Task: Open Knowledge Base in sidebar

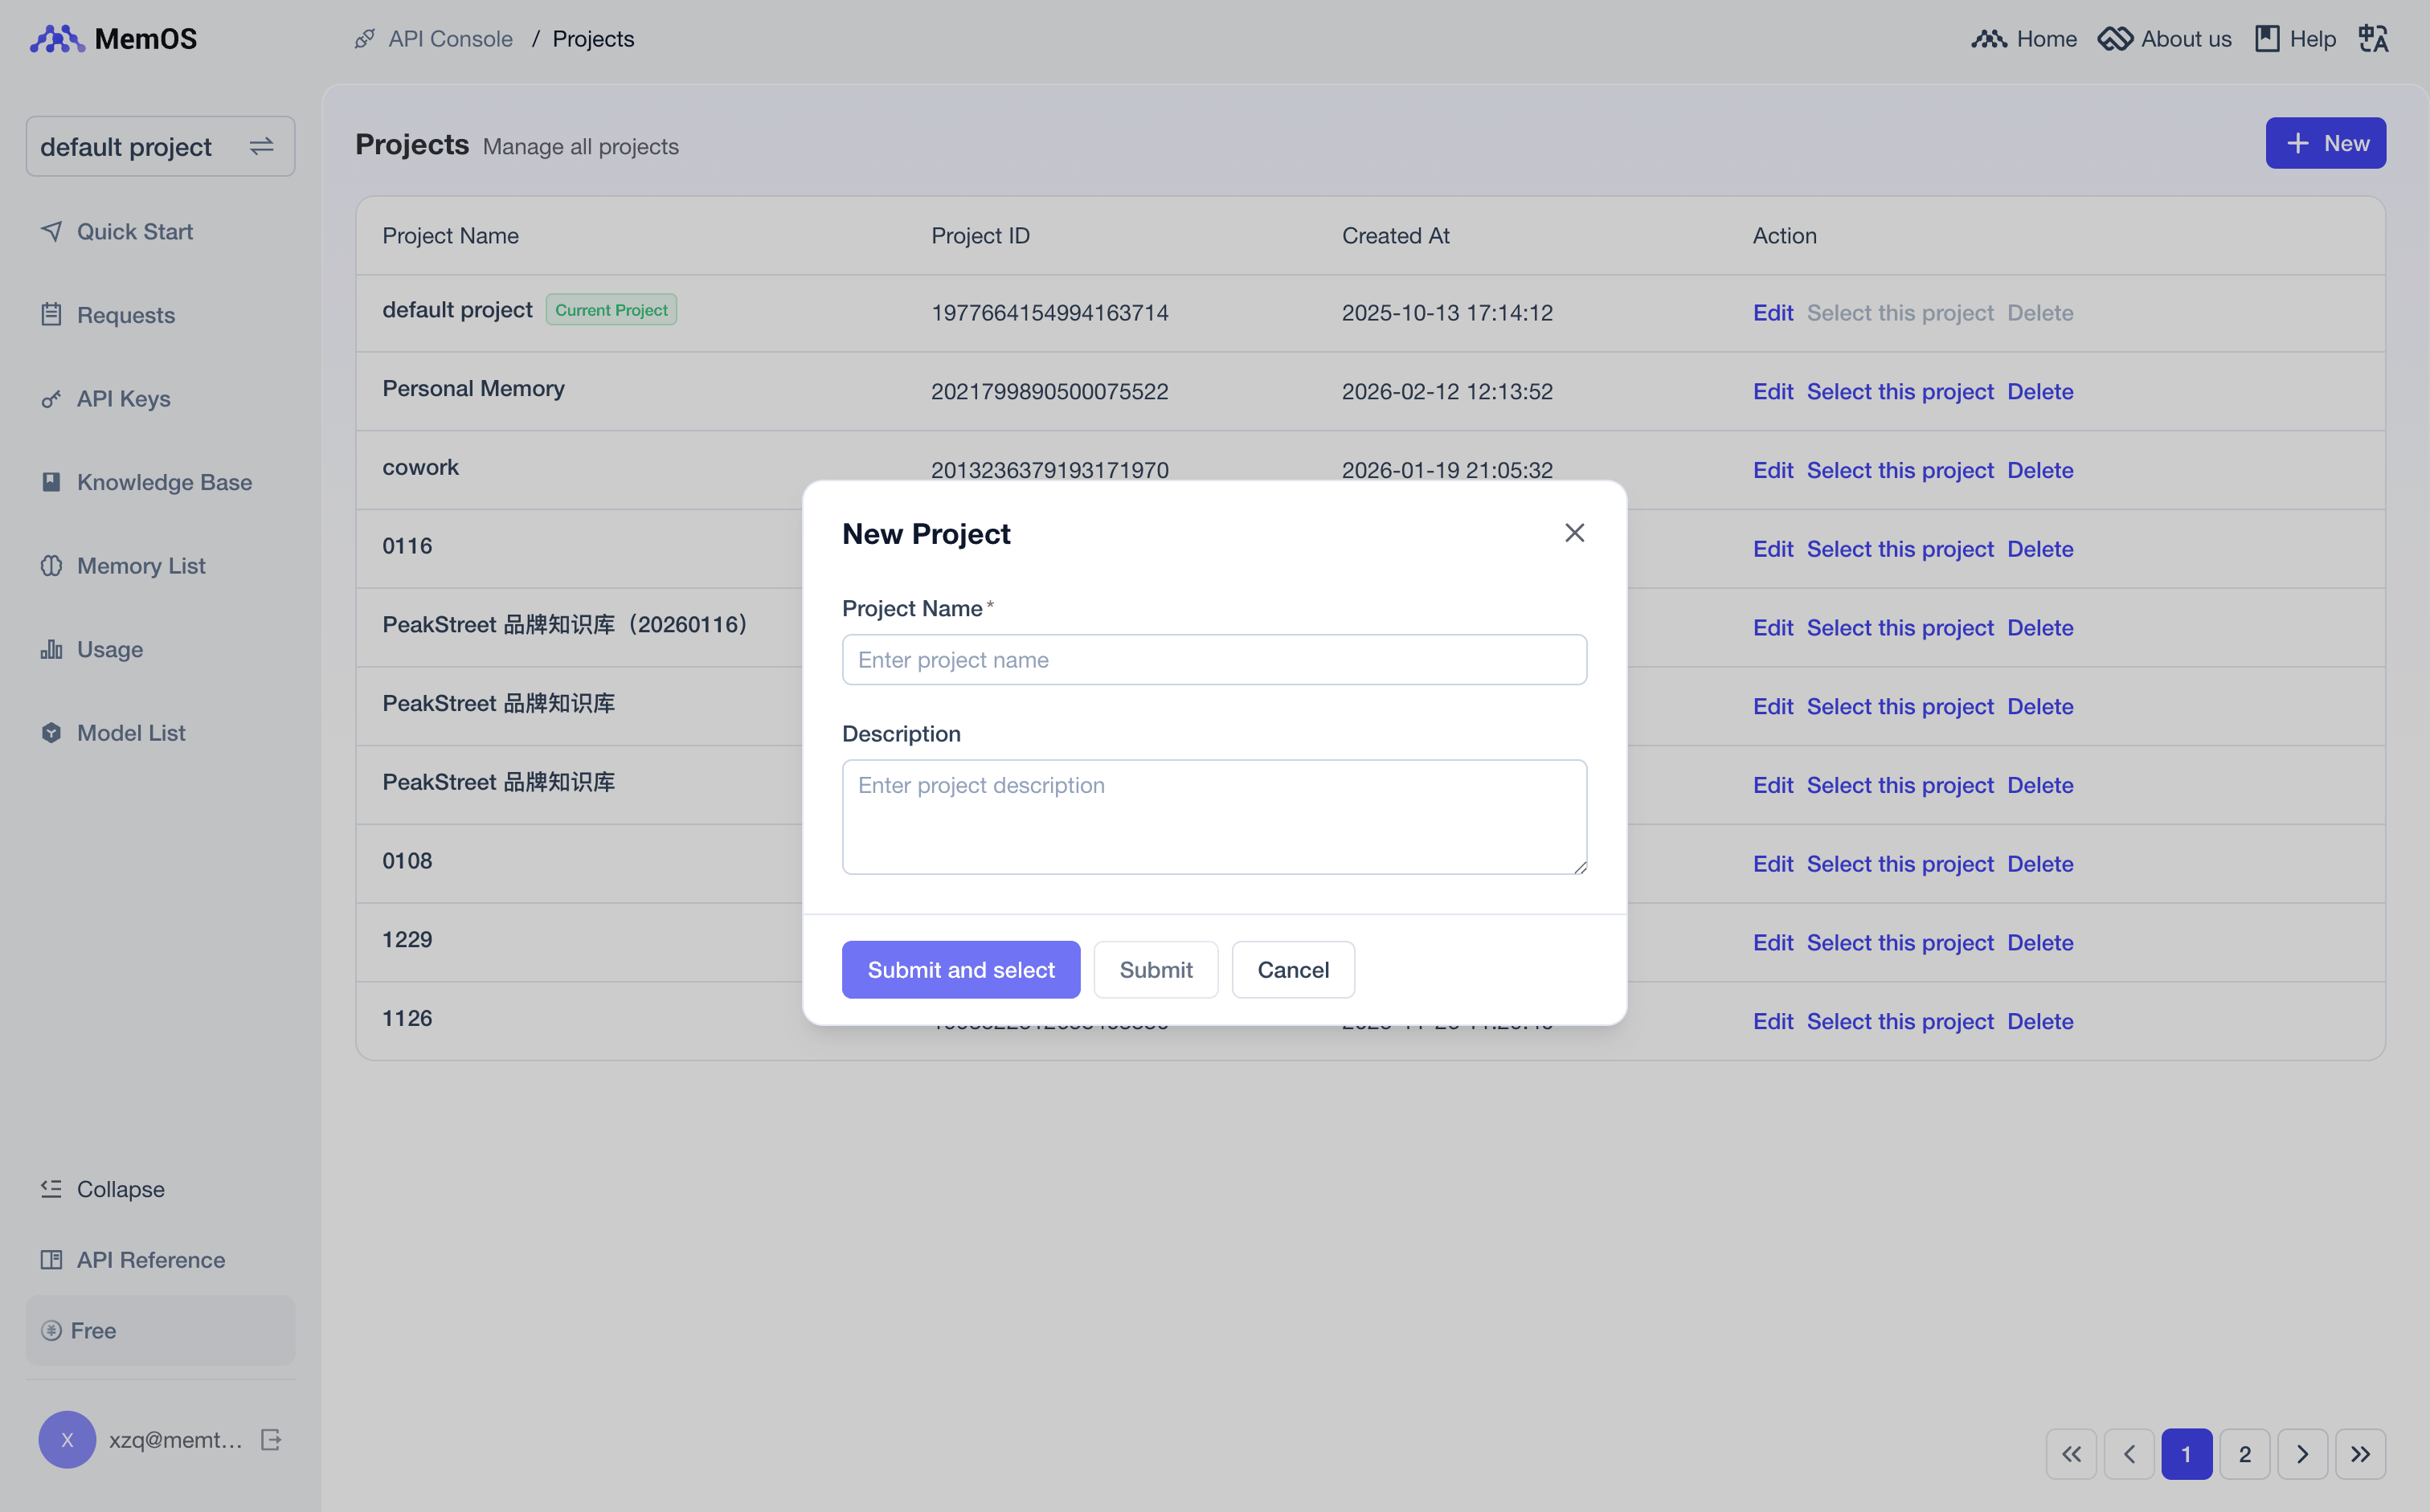Action: [165, 482]
